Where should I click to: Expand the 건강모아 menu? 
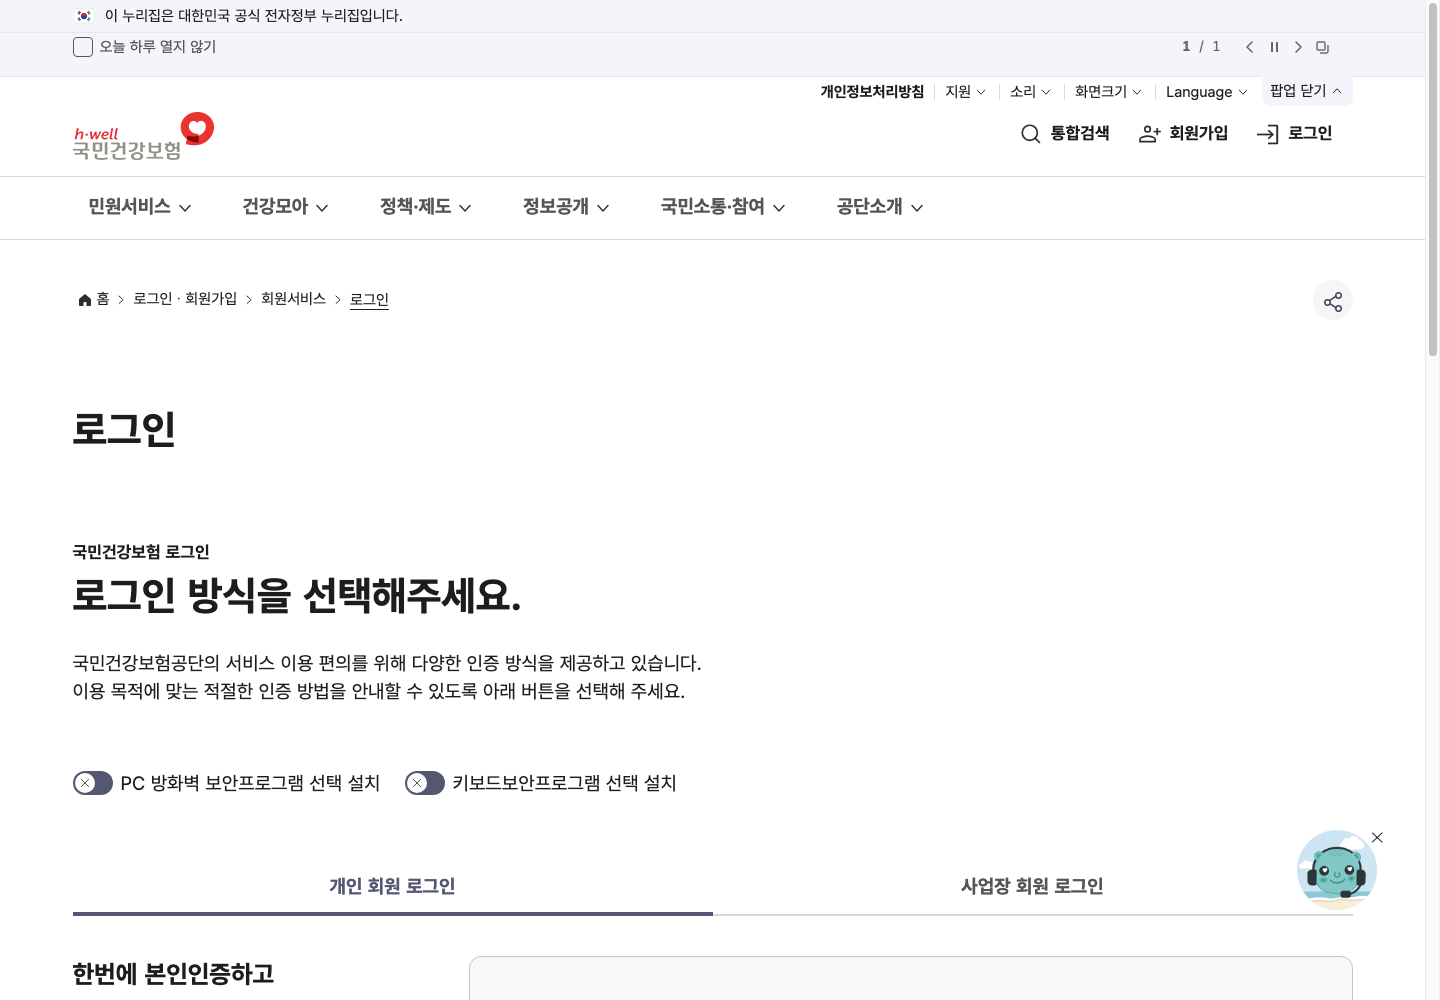point(285,207)
